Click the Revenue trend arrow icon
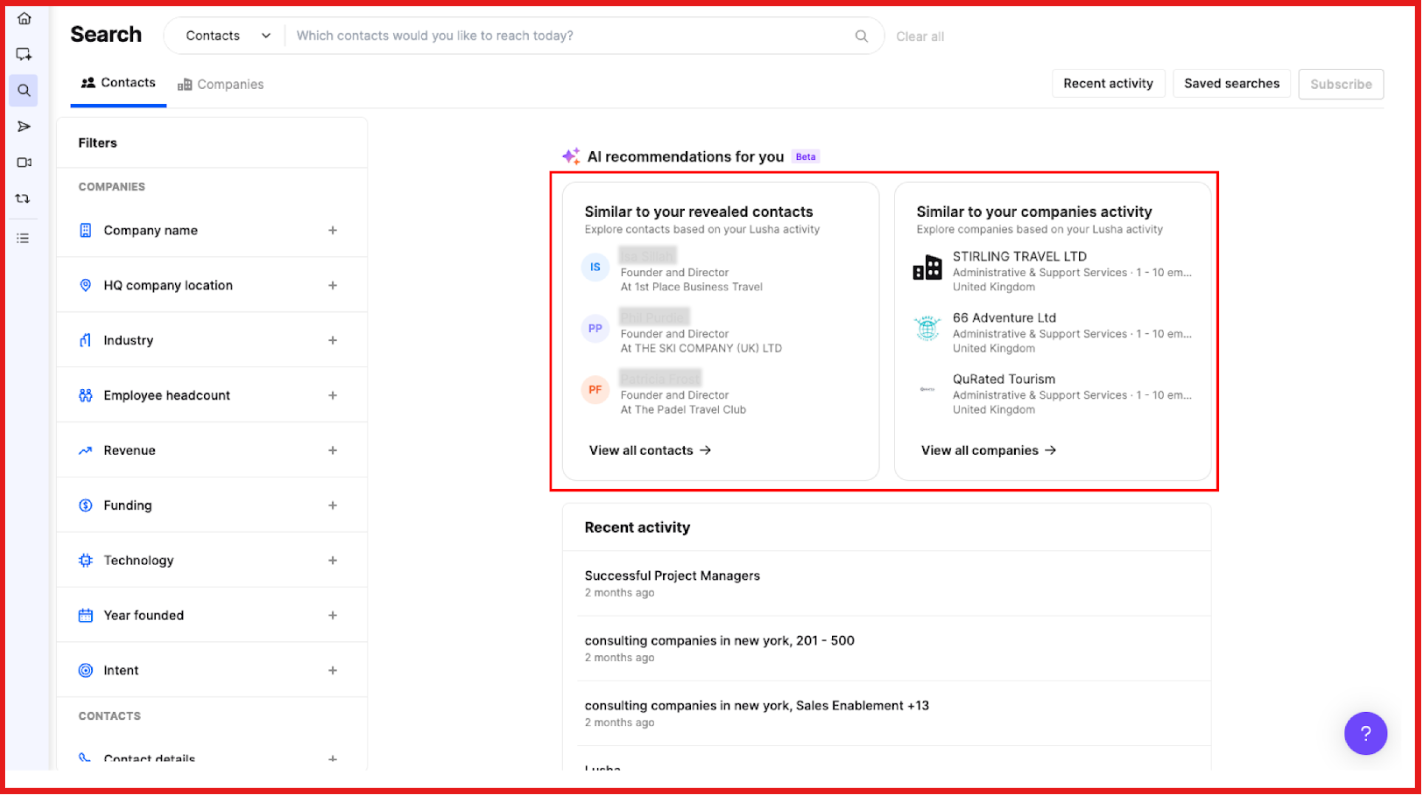The image size is (1422, 798). point(85,450)
